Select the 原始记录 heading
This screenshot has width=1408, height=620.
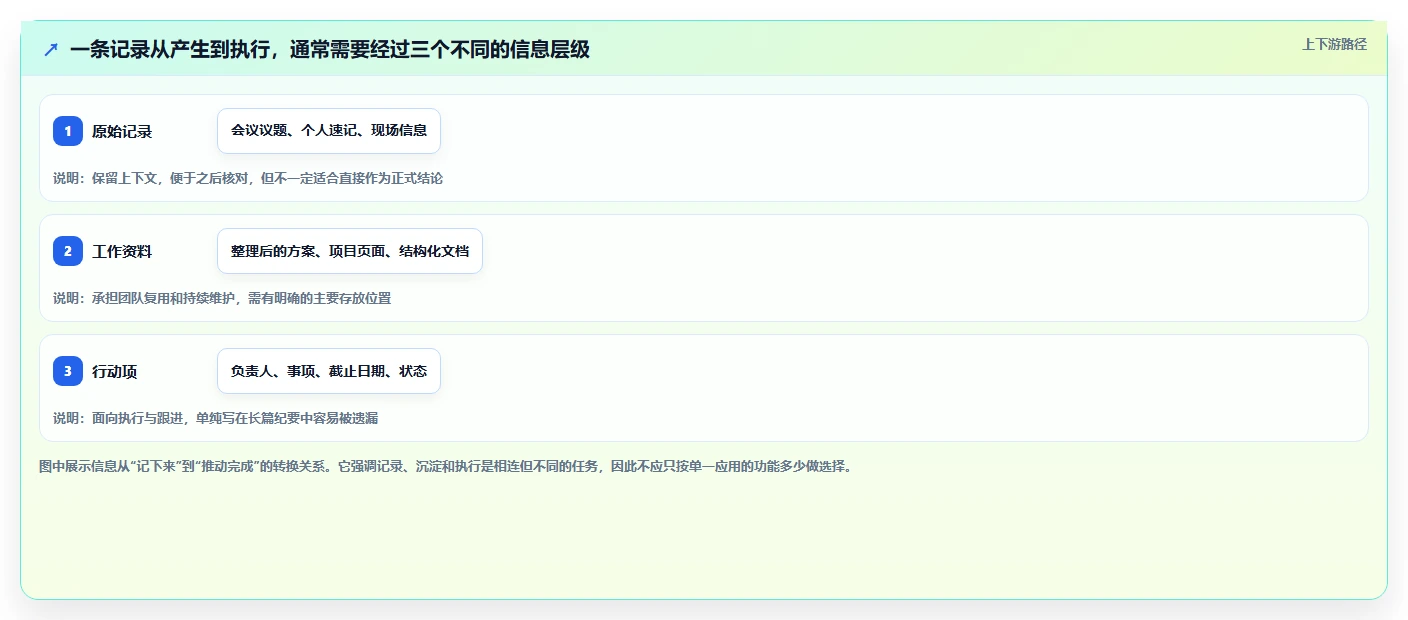(x=122, y=131)
